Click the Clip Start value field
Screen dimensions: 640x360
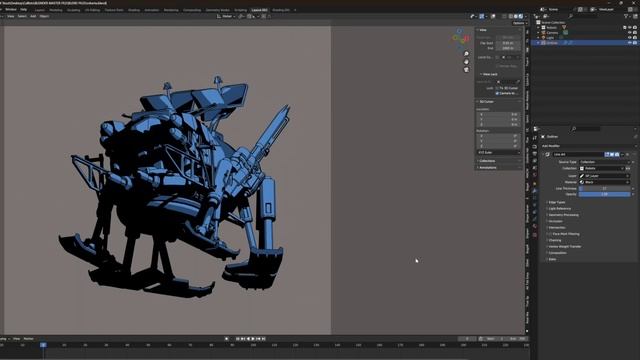[508, 43]
